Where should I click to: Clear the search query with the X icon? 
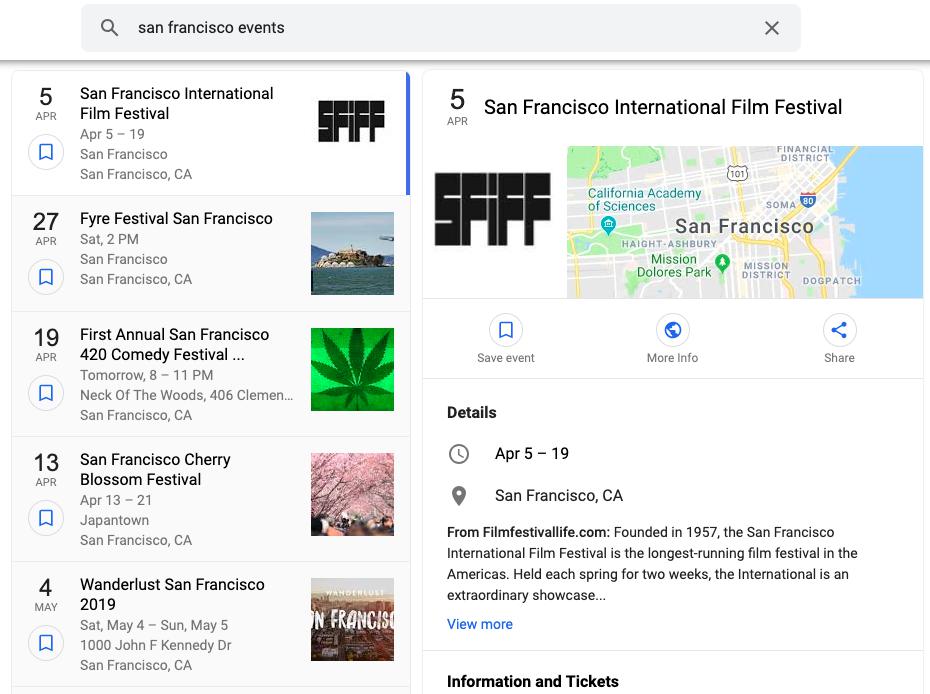click(772, 28)
